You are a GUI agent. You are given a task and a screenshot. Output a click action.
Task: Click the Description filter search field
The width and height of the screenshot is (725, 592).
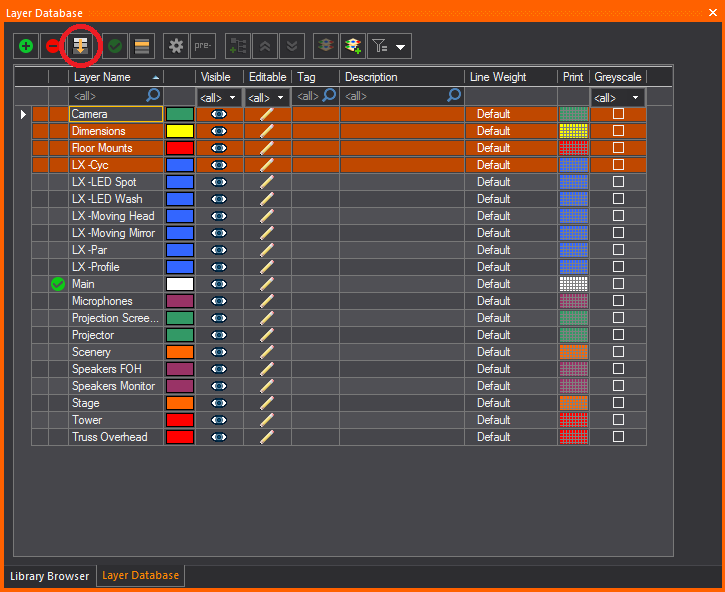click(x=395, y=96)
